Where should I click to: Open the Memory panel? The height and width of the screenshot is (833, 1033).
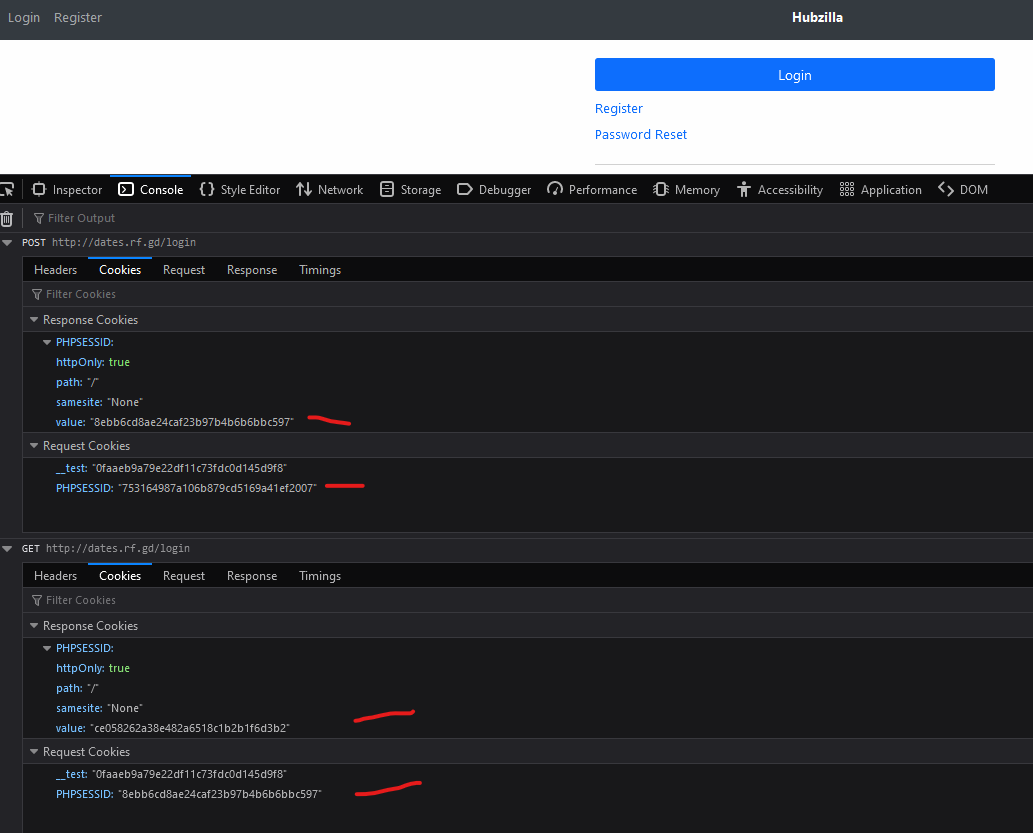[686, 190]
